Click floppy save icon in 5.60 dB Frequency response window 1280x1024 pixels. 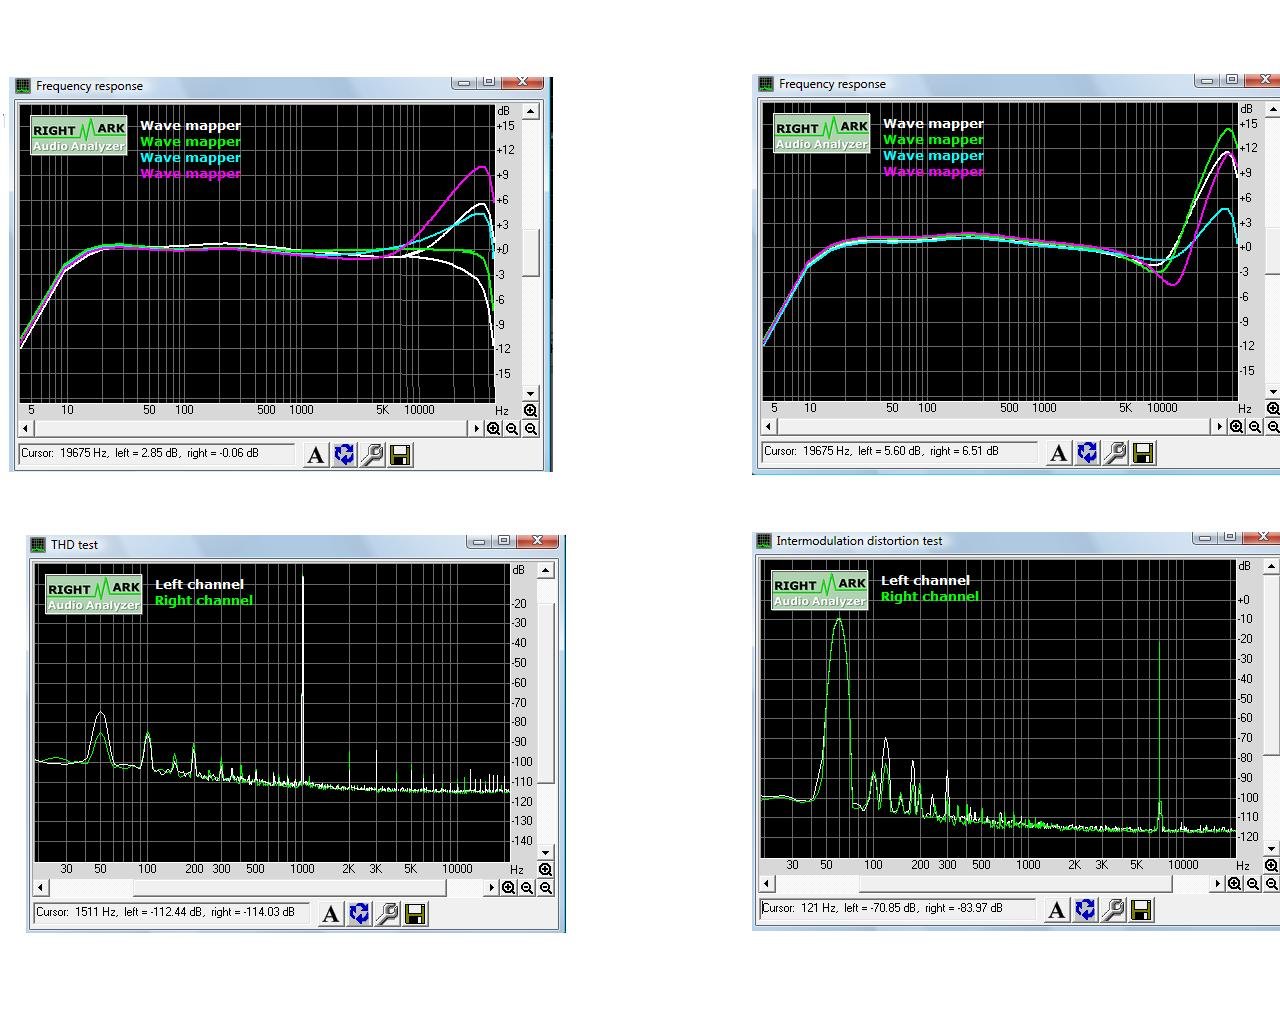[x=1143, y=453]
